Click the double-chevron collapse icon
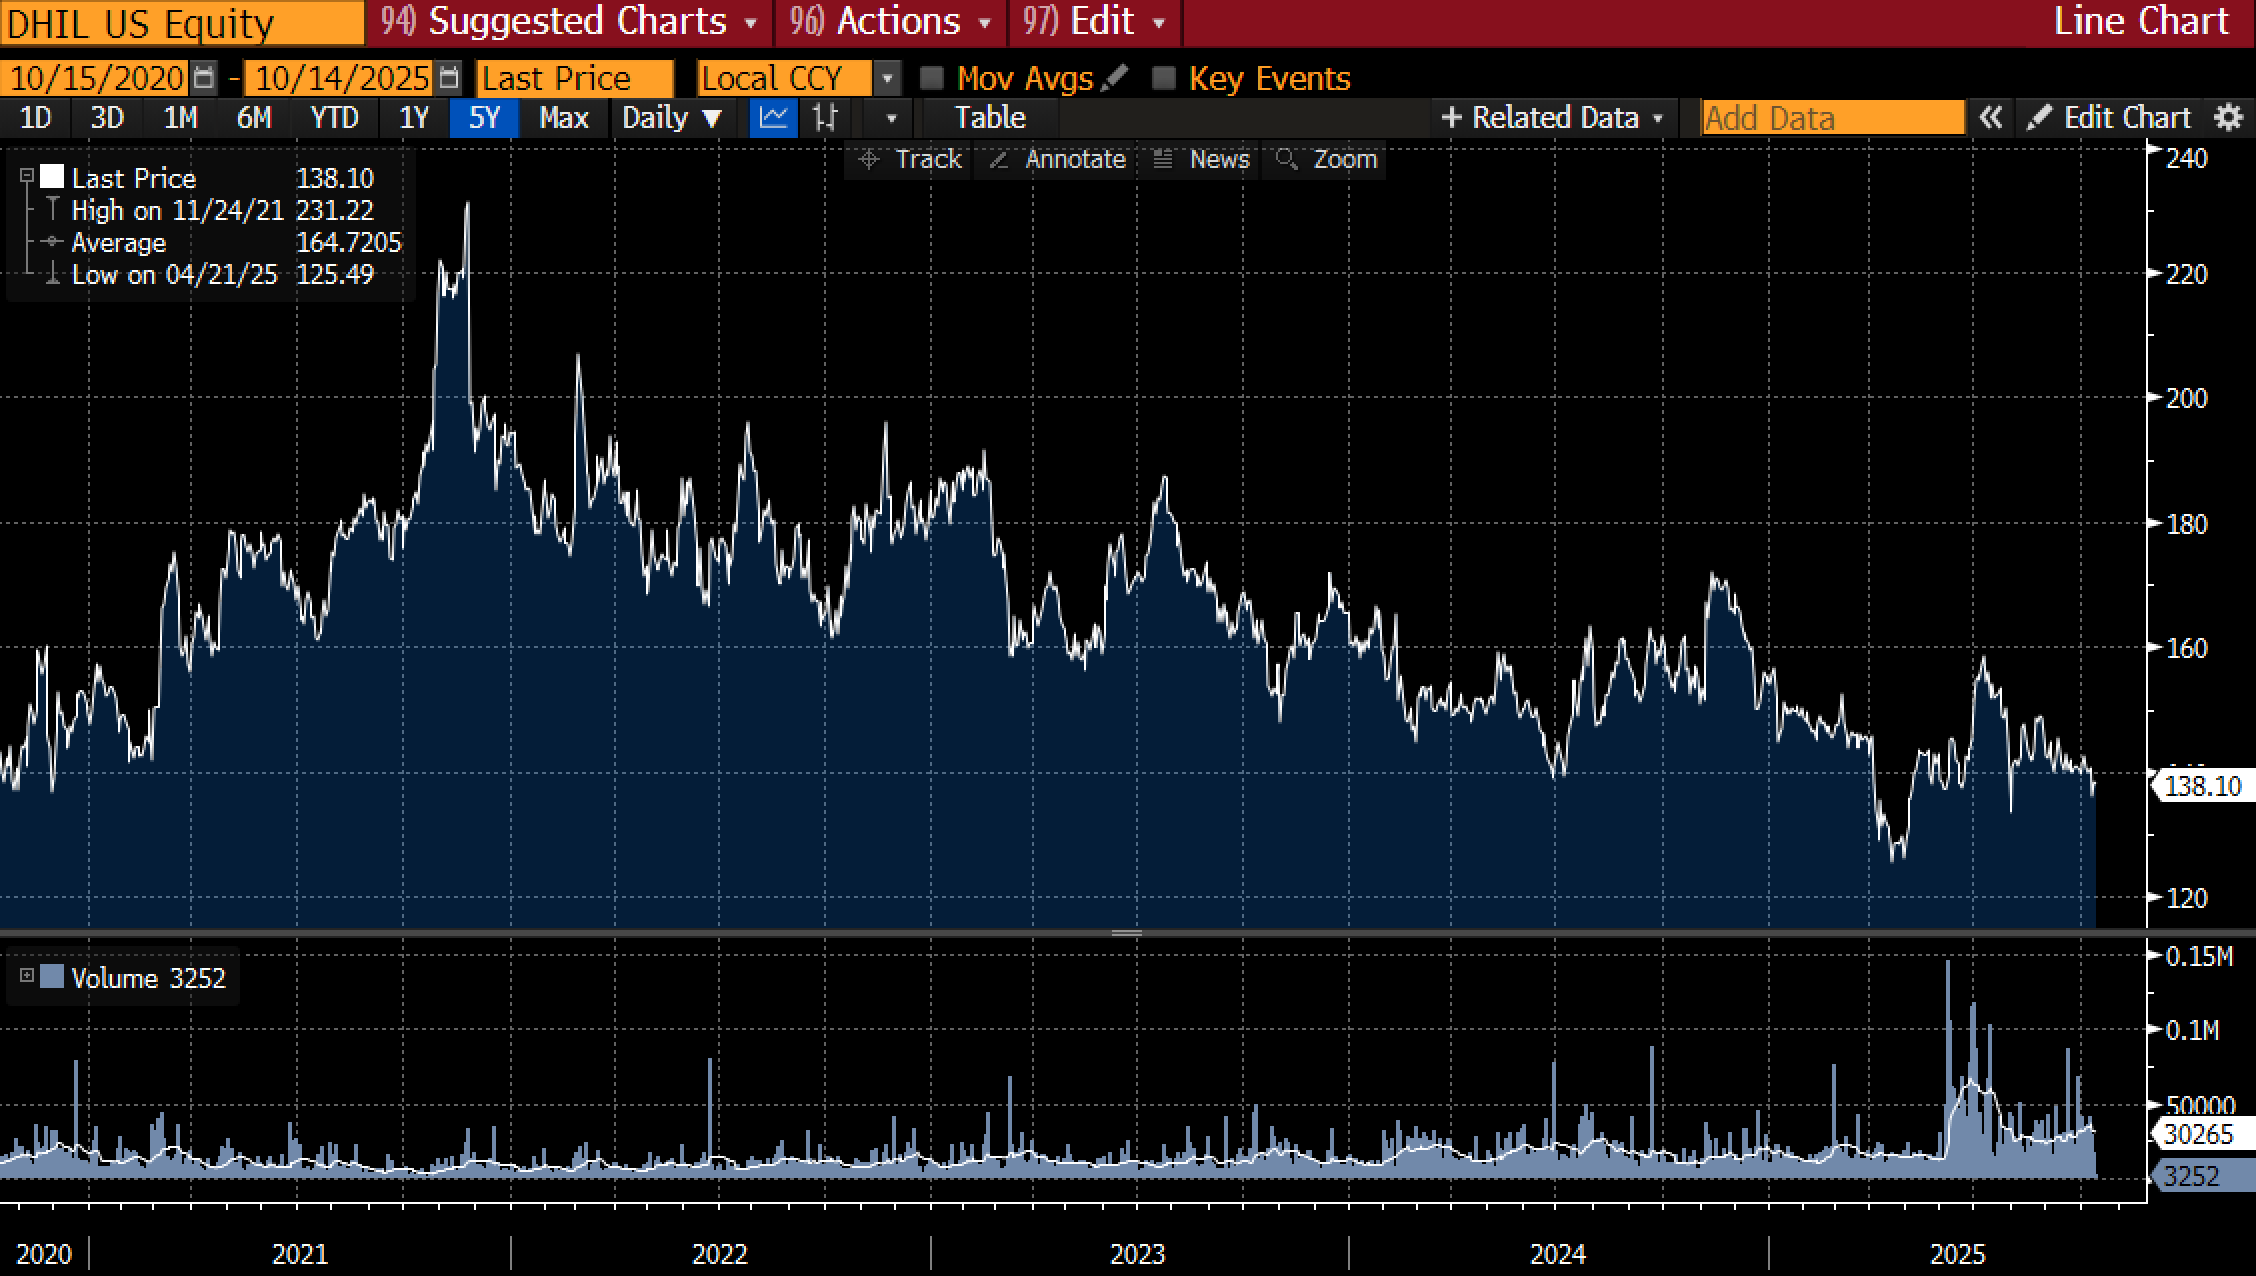The height and width of the screenshot is (1276, 2256). [1990, 118]
